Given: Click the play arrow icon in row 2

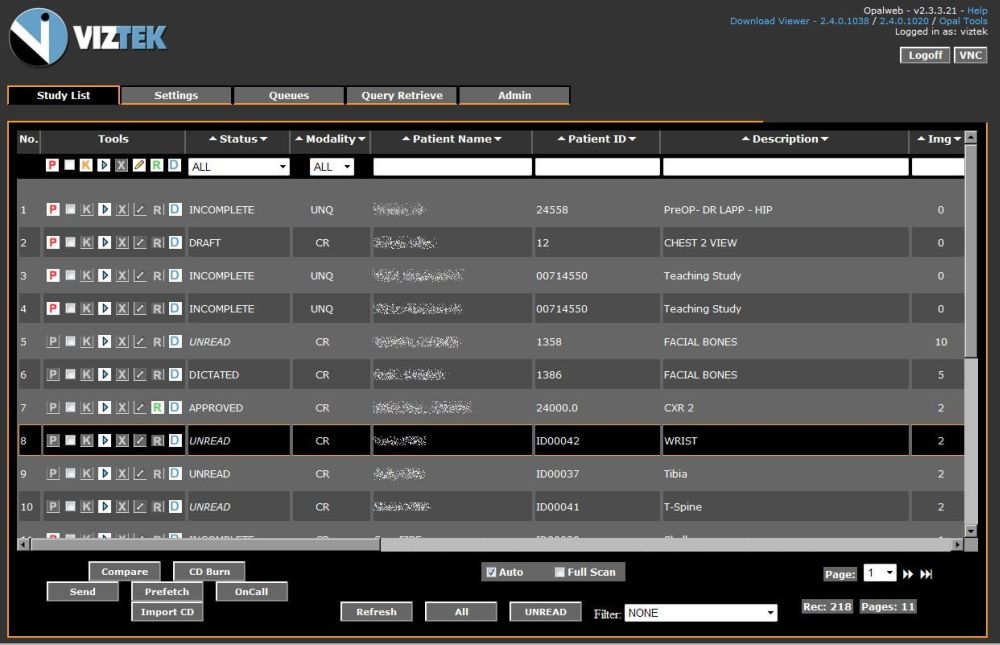Looking at the screenshot, I should [x=105, y=243].
